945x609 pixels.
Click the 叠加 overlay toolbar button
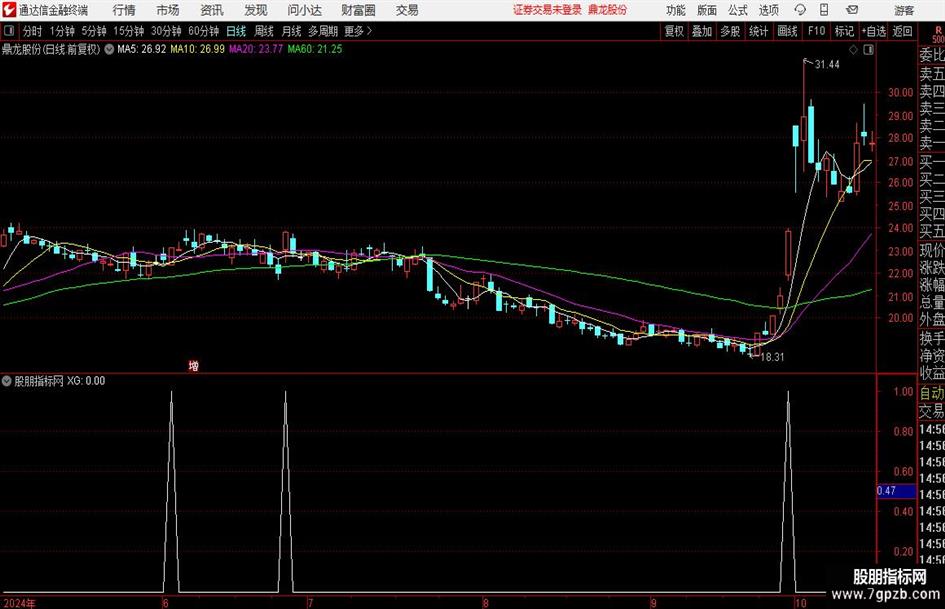pyautogui.click(x=702, y=31)
